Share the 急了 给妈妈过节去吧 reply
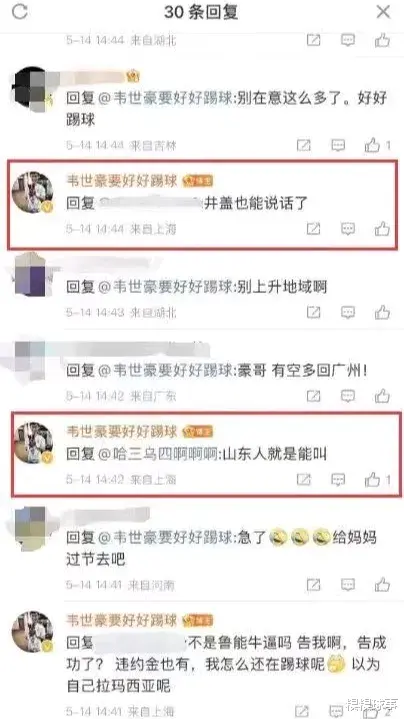404x719 pixels. tap(314, 585)
